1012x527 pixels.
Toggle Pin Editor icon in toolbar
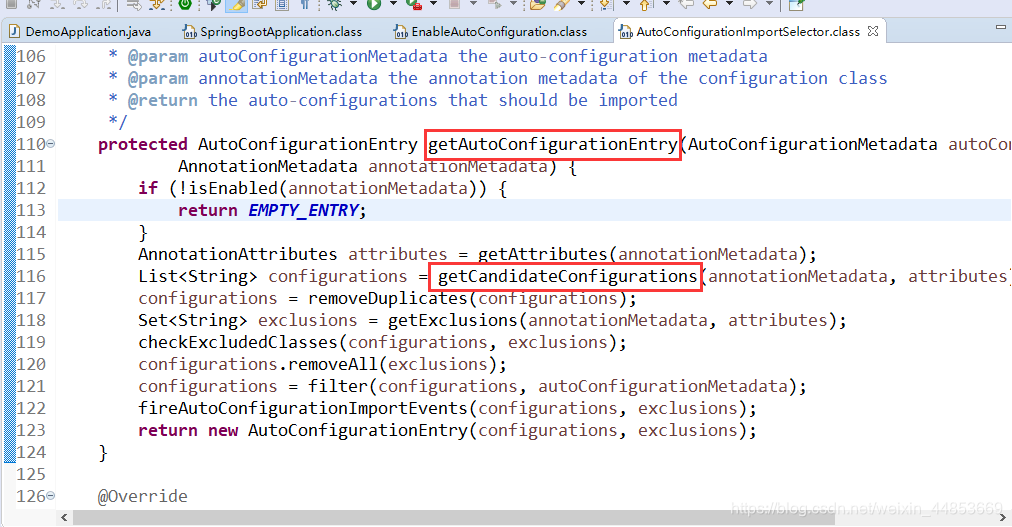[796, 5]
